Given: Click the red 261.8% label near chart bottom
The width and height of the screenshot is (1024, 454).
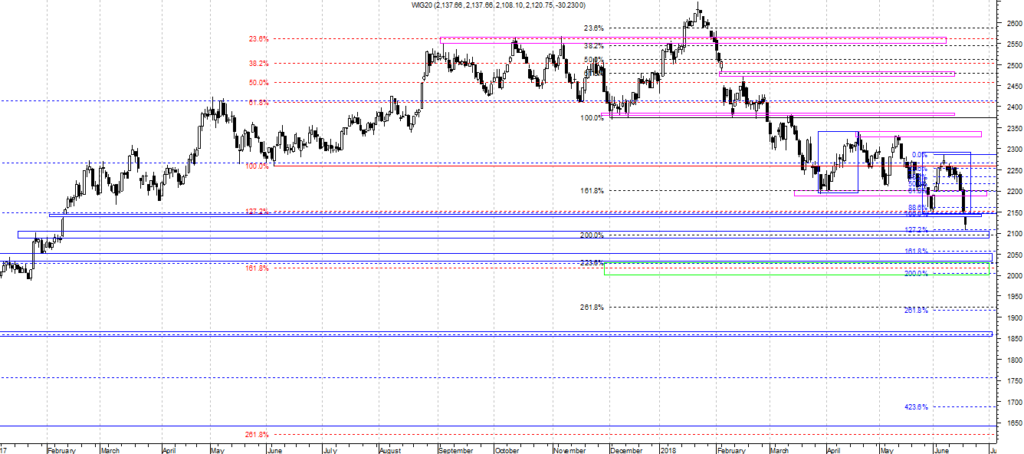Looking at the screenshot, I should click(257, 434).
